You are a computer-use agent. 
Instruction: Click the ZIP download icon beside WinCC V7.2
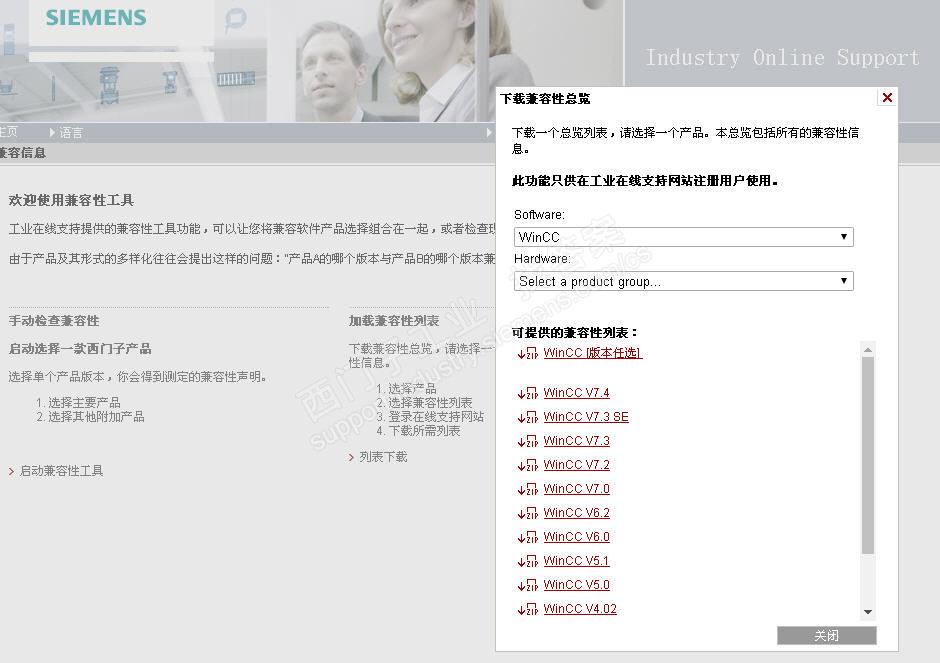point(528,466)
